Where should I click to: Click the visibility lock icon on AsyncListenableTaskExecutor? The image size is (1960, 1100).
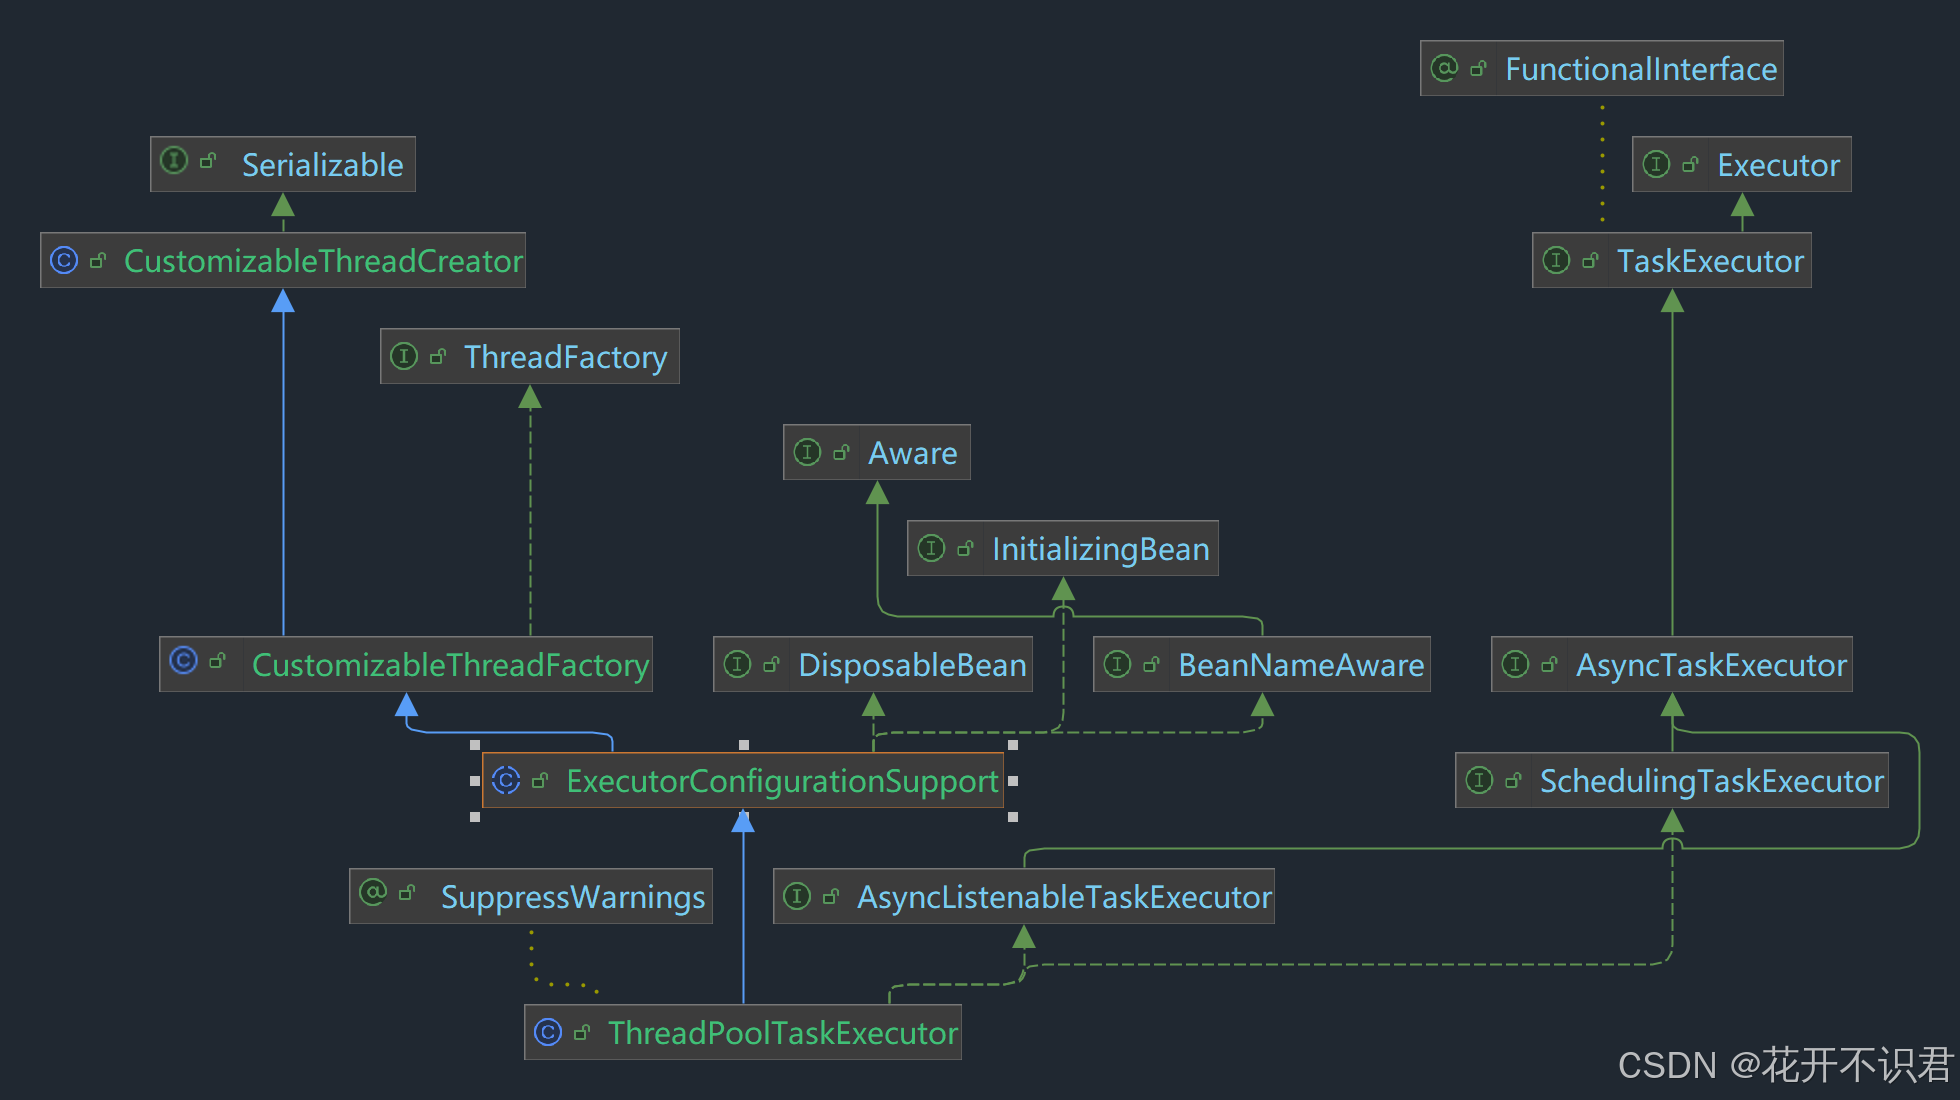point(830,896)
